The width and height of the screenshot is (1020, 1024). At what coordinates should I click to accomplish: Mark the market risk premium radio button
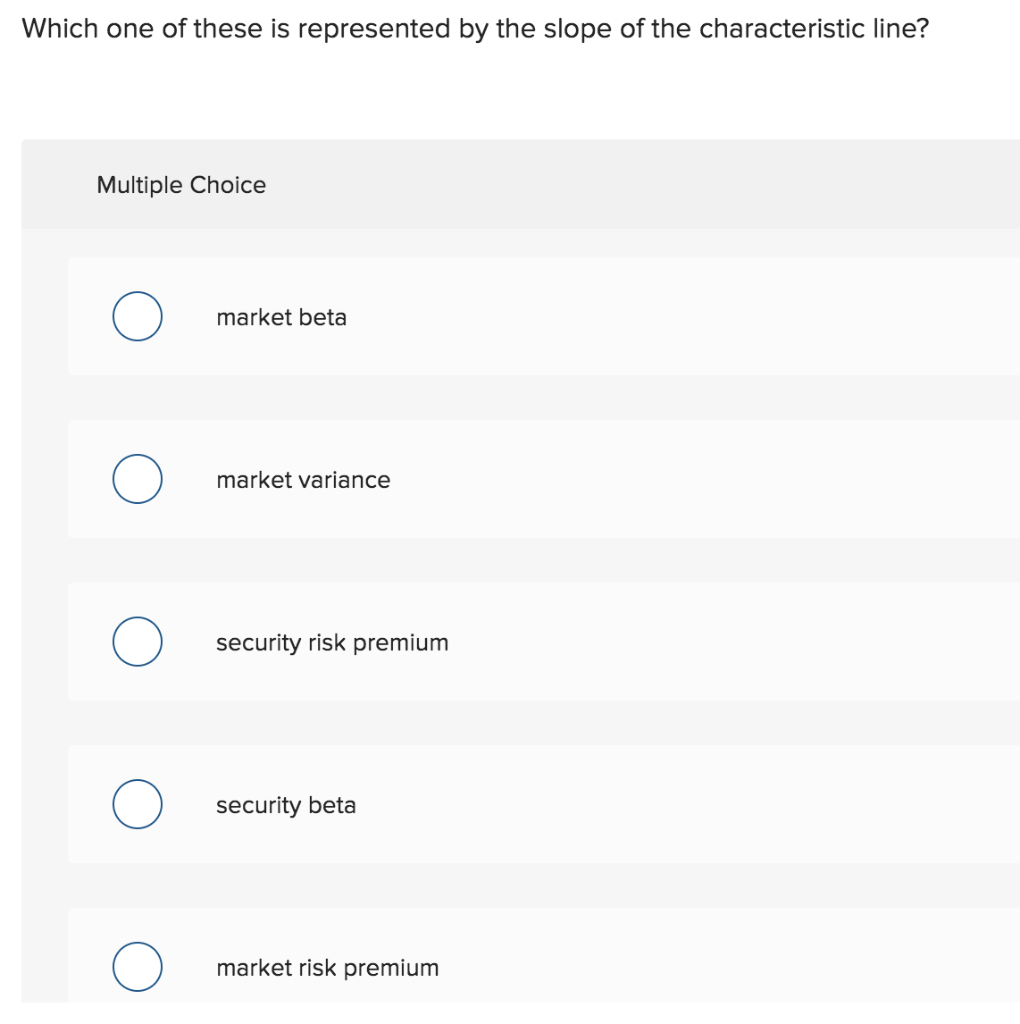tap(137, 967)
